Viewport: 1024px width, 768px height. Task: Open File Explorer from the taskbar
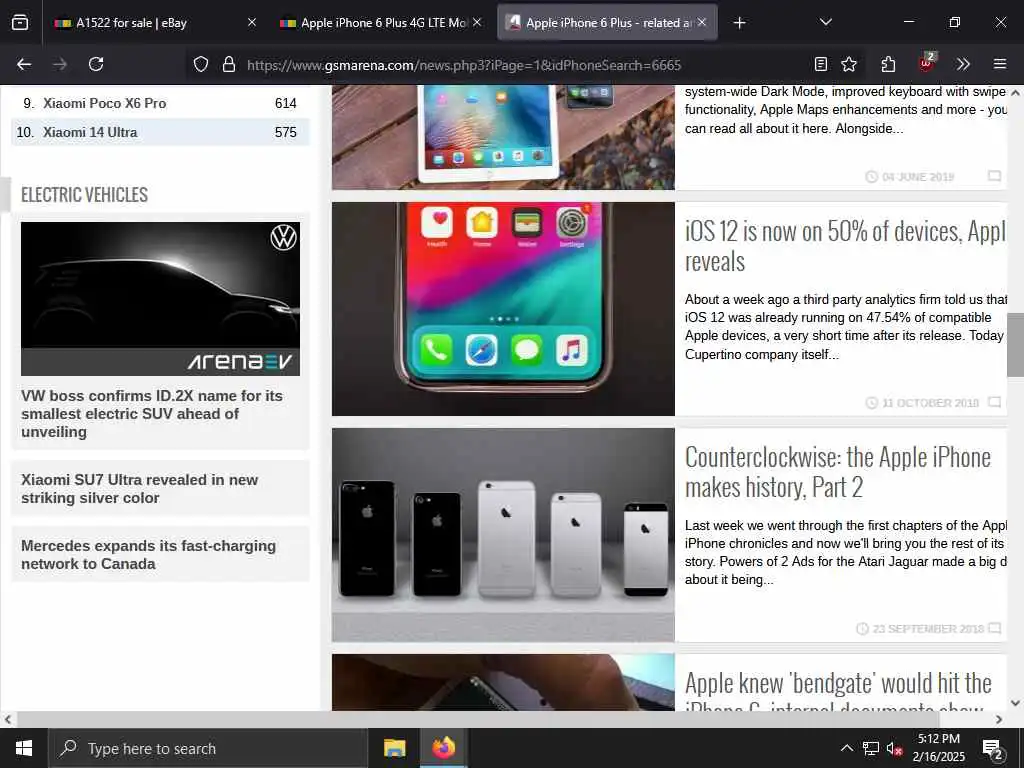click(x=394, y=748)
